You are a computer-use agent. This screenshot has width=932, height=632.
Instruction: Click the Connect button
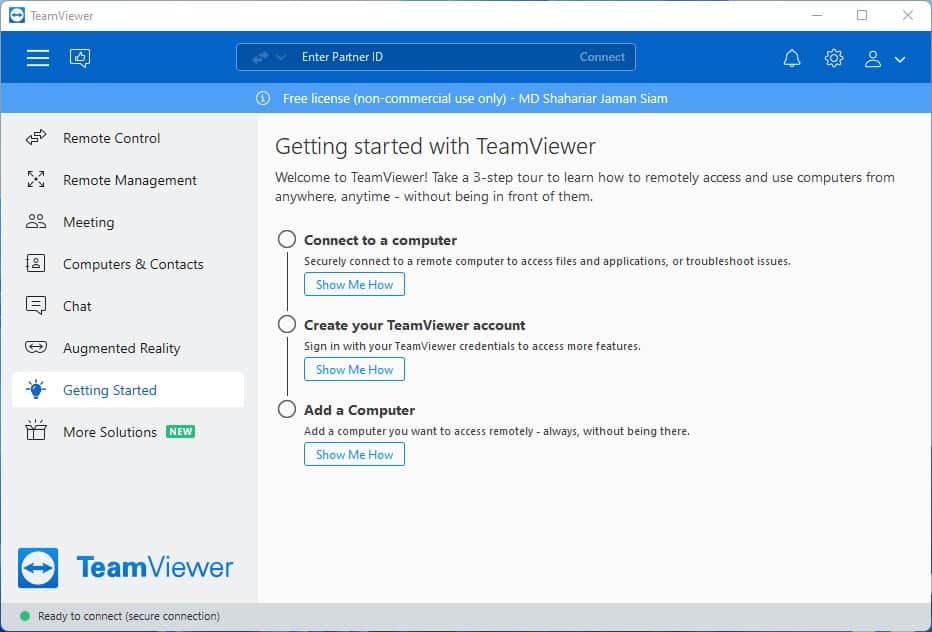coord(602,57)
